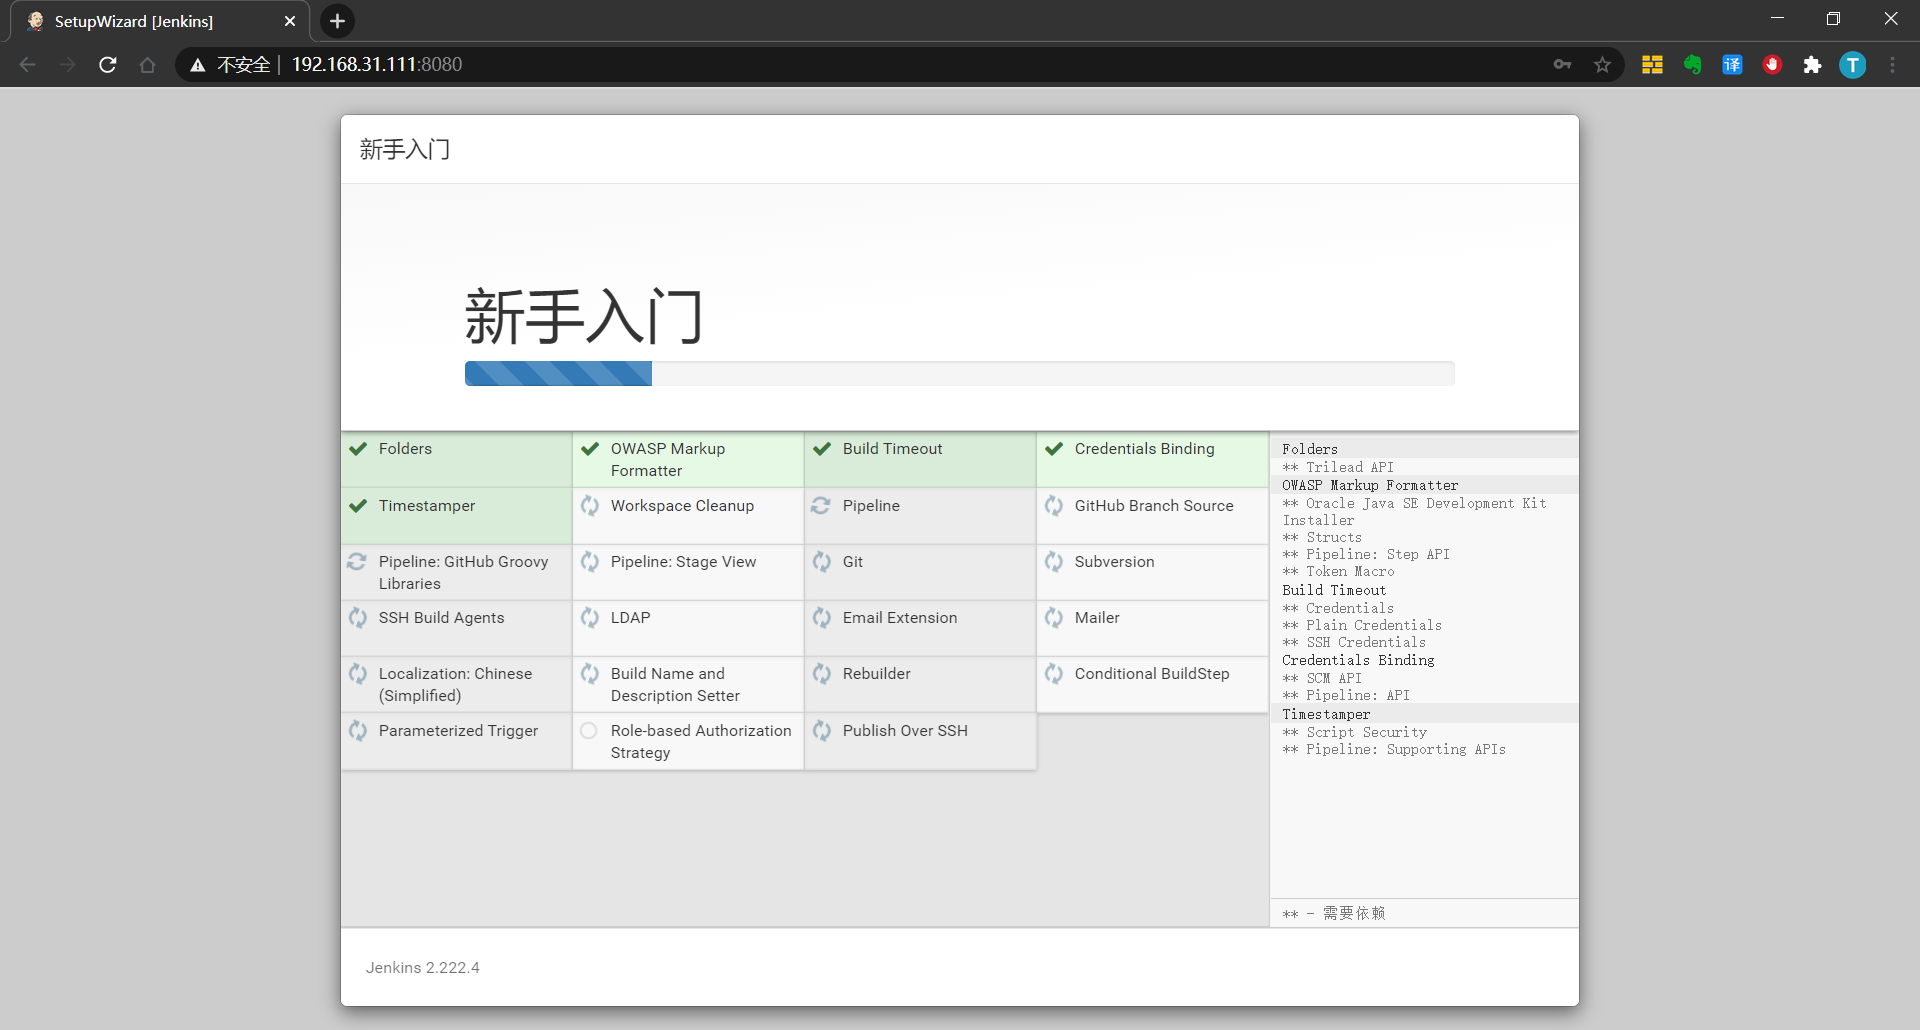Click the pending icon beside Conditional BuildStep
Image resolution: width=1920 pixels, height=1030 pixels.
point(1054,674)
